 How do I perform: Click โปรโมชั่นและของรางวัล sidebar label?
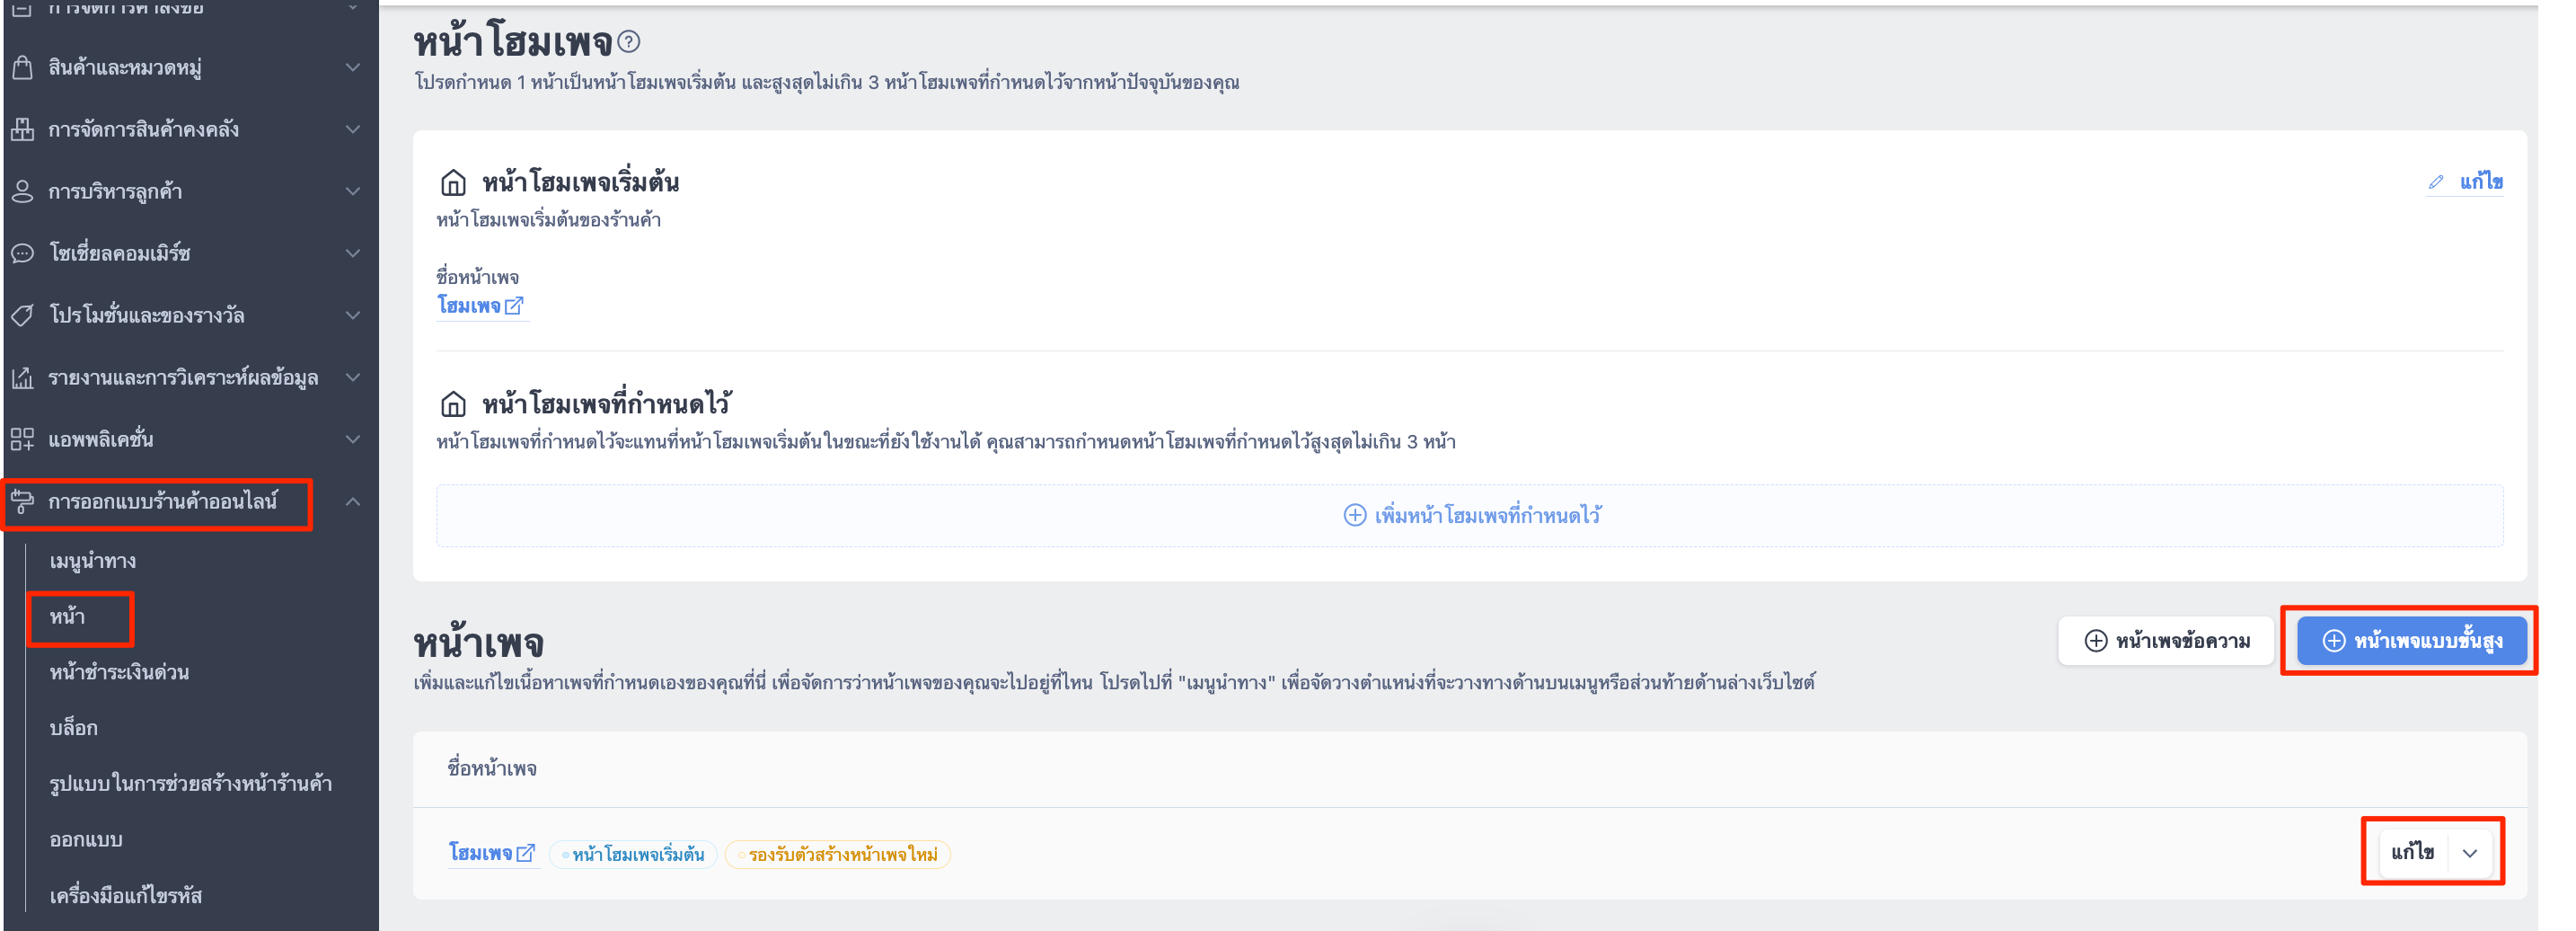[147, 315]
